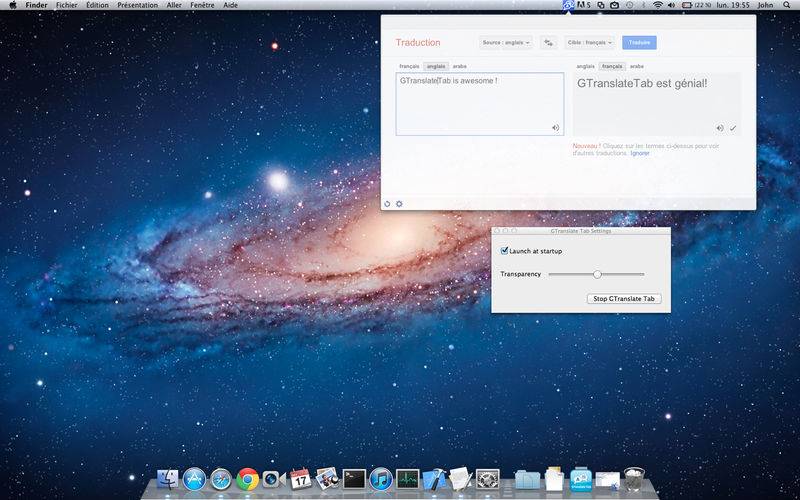Open iTunes from the Dock

pos(381,480)
